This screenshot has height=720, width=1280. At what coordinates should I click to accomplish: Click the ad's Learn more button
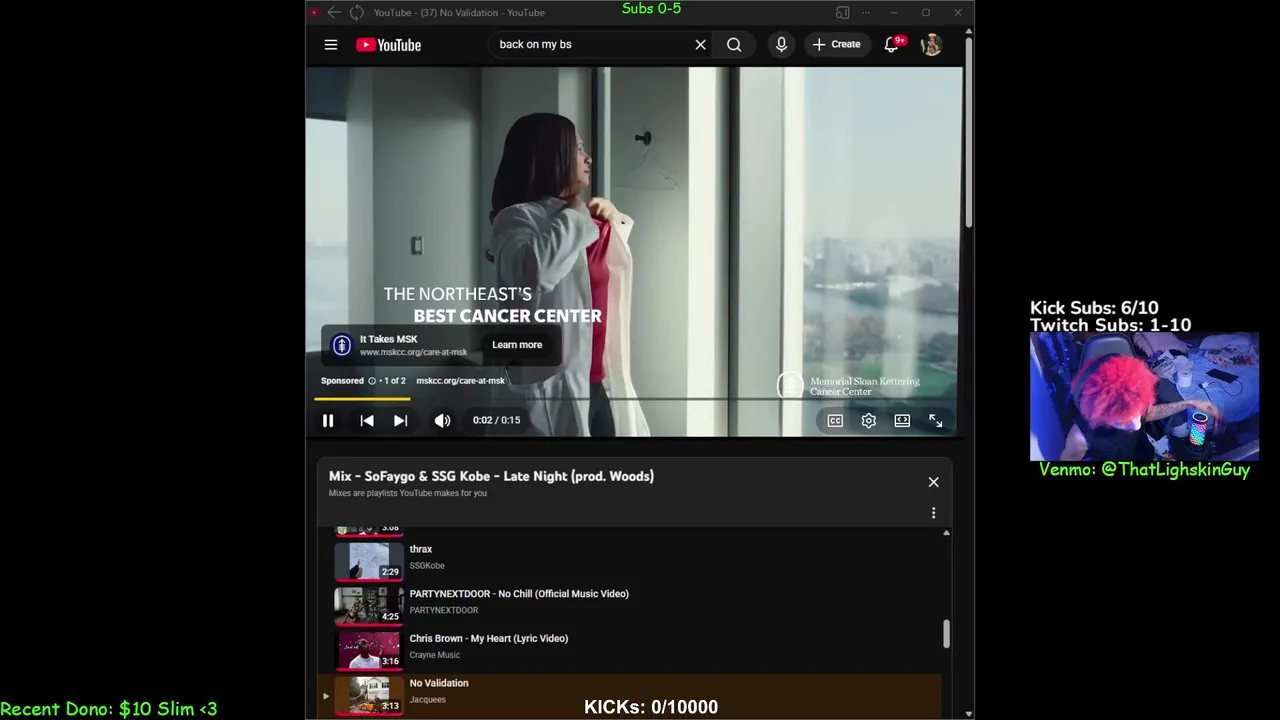click(x=517, y=345)
